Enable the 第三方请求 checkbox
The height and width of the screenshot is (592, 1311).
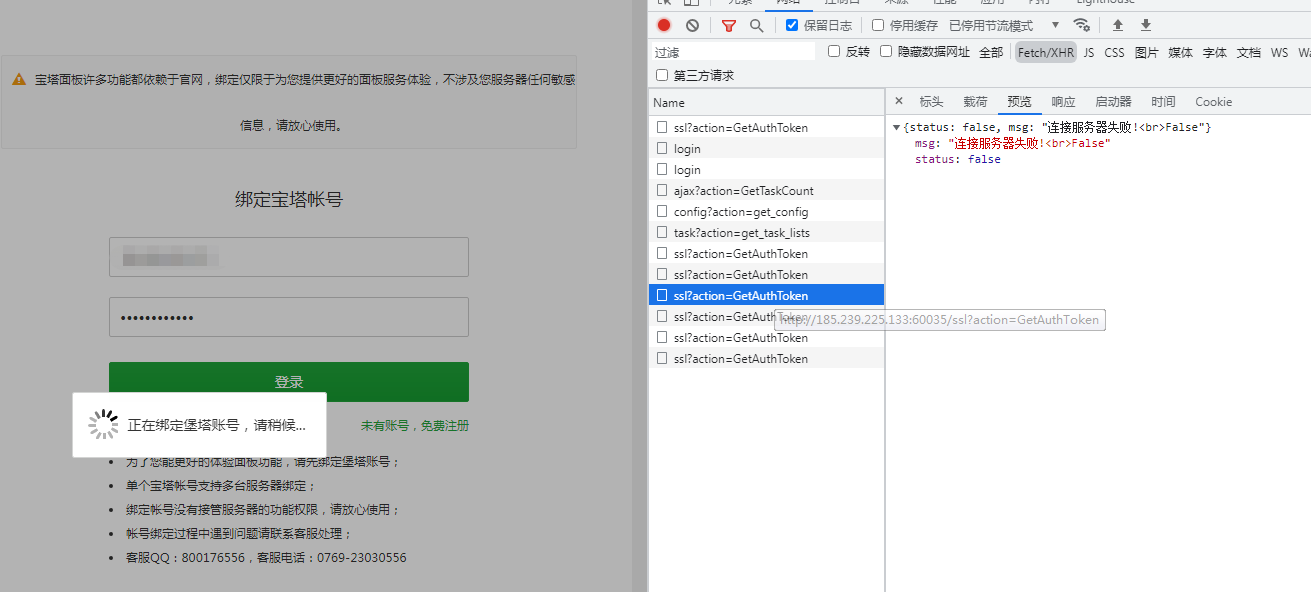click(662, 75)
